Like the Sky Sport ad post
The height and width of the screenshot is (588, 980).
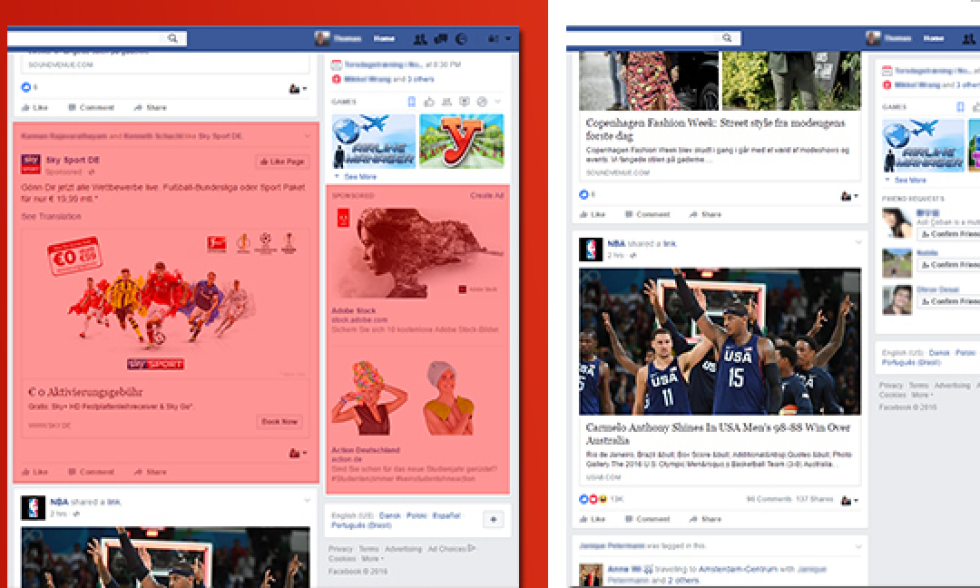coord(35,472)
